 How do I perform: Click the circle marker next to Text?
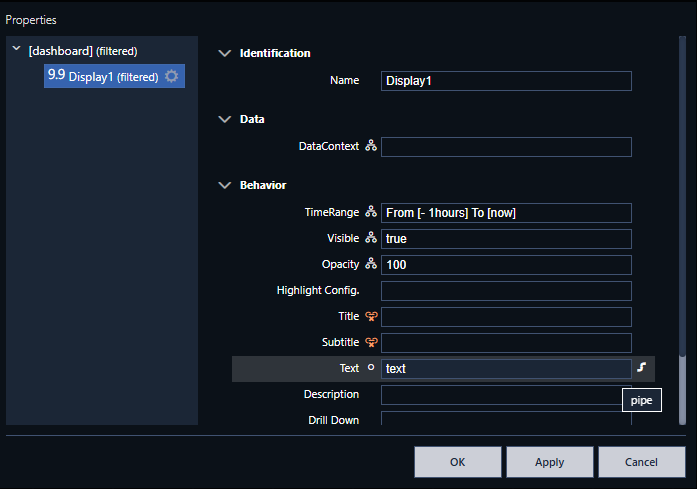point(371,369)
